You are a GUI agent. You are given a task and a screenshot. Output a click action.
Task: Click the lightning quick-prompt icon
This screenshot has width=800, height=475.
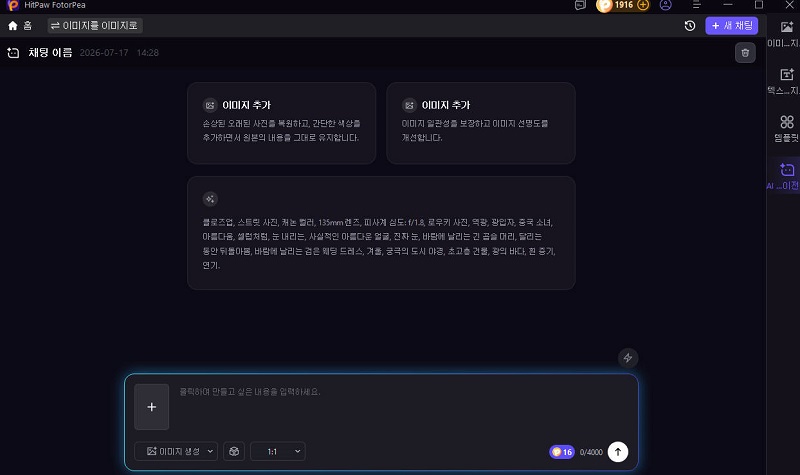point(628,358)
